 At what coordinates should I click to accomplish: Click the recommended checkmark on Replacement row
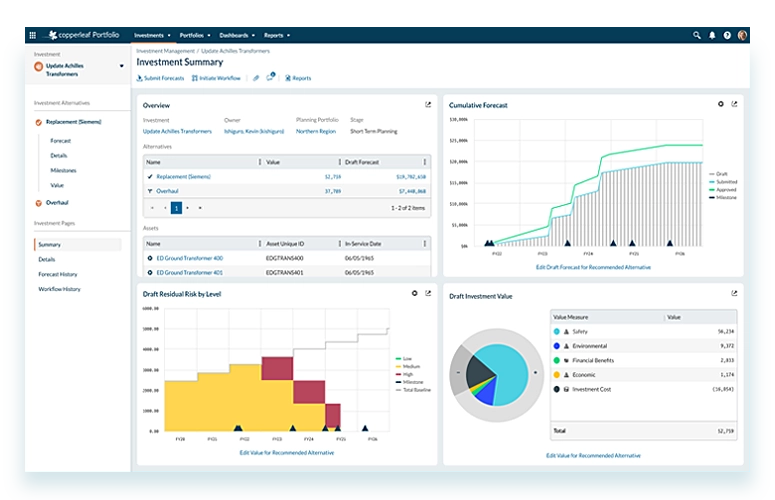(150, 176)
